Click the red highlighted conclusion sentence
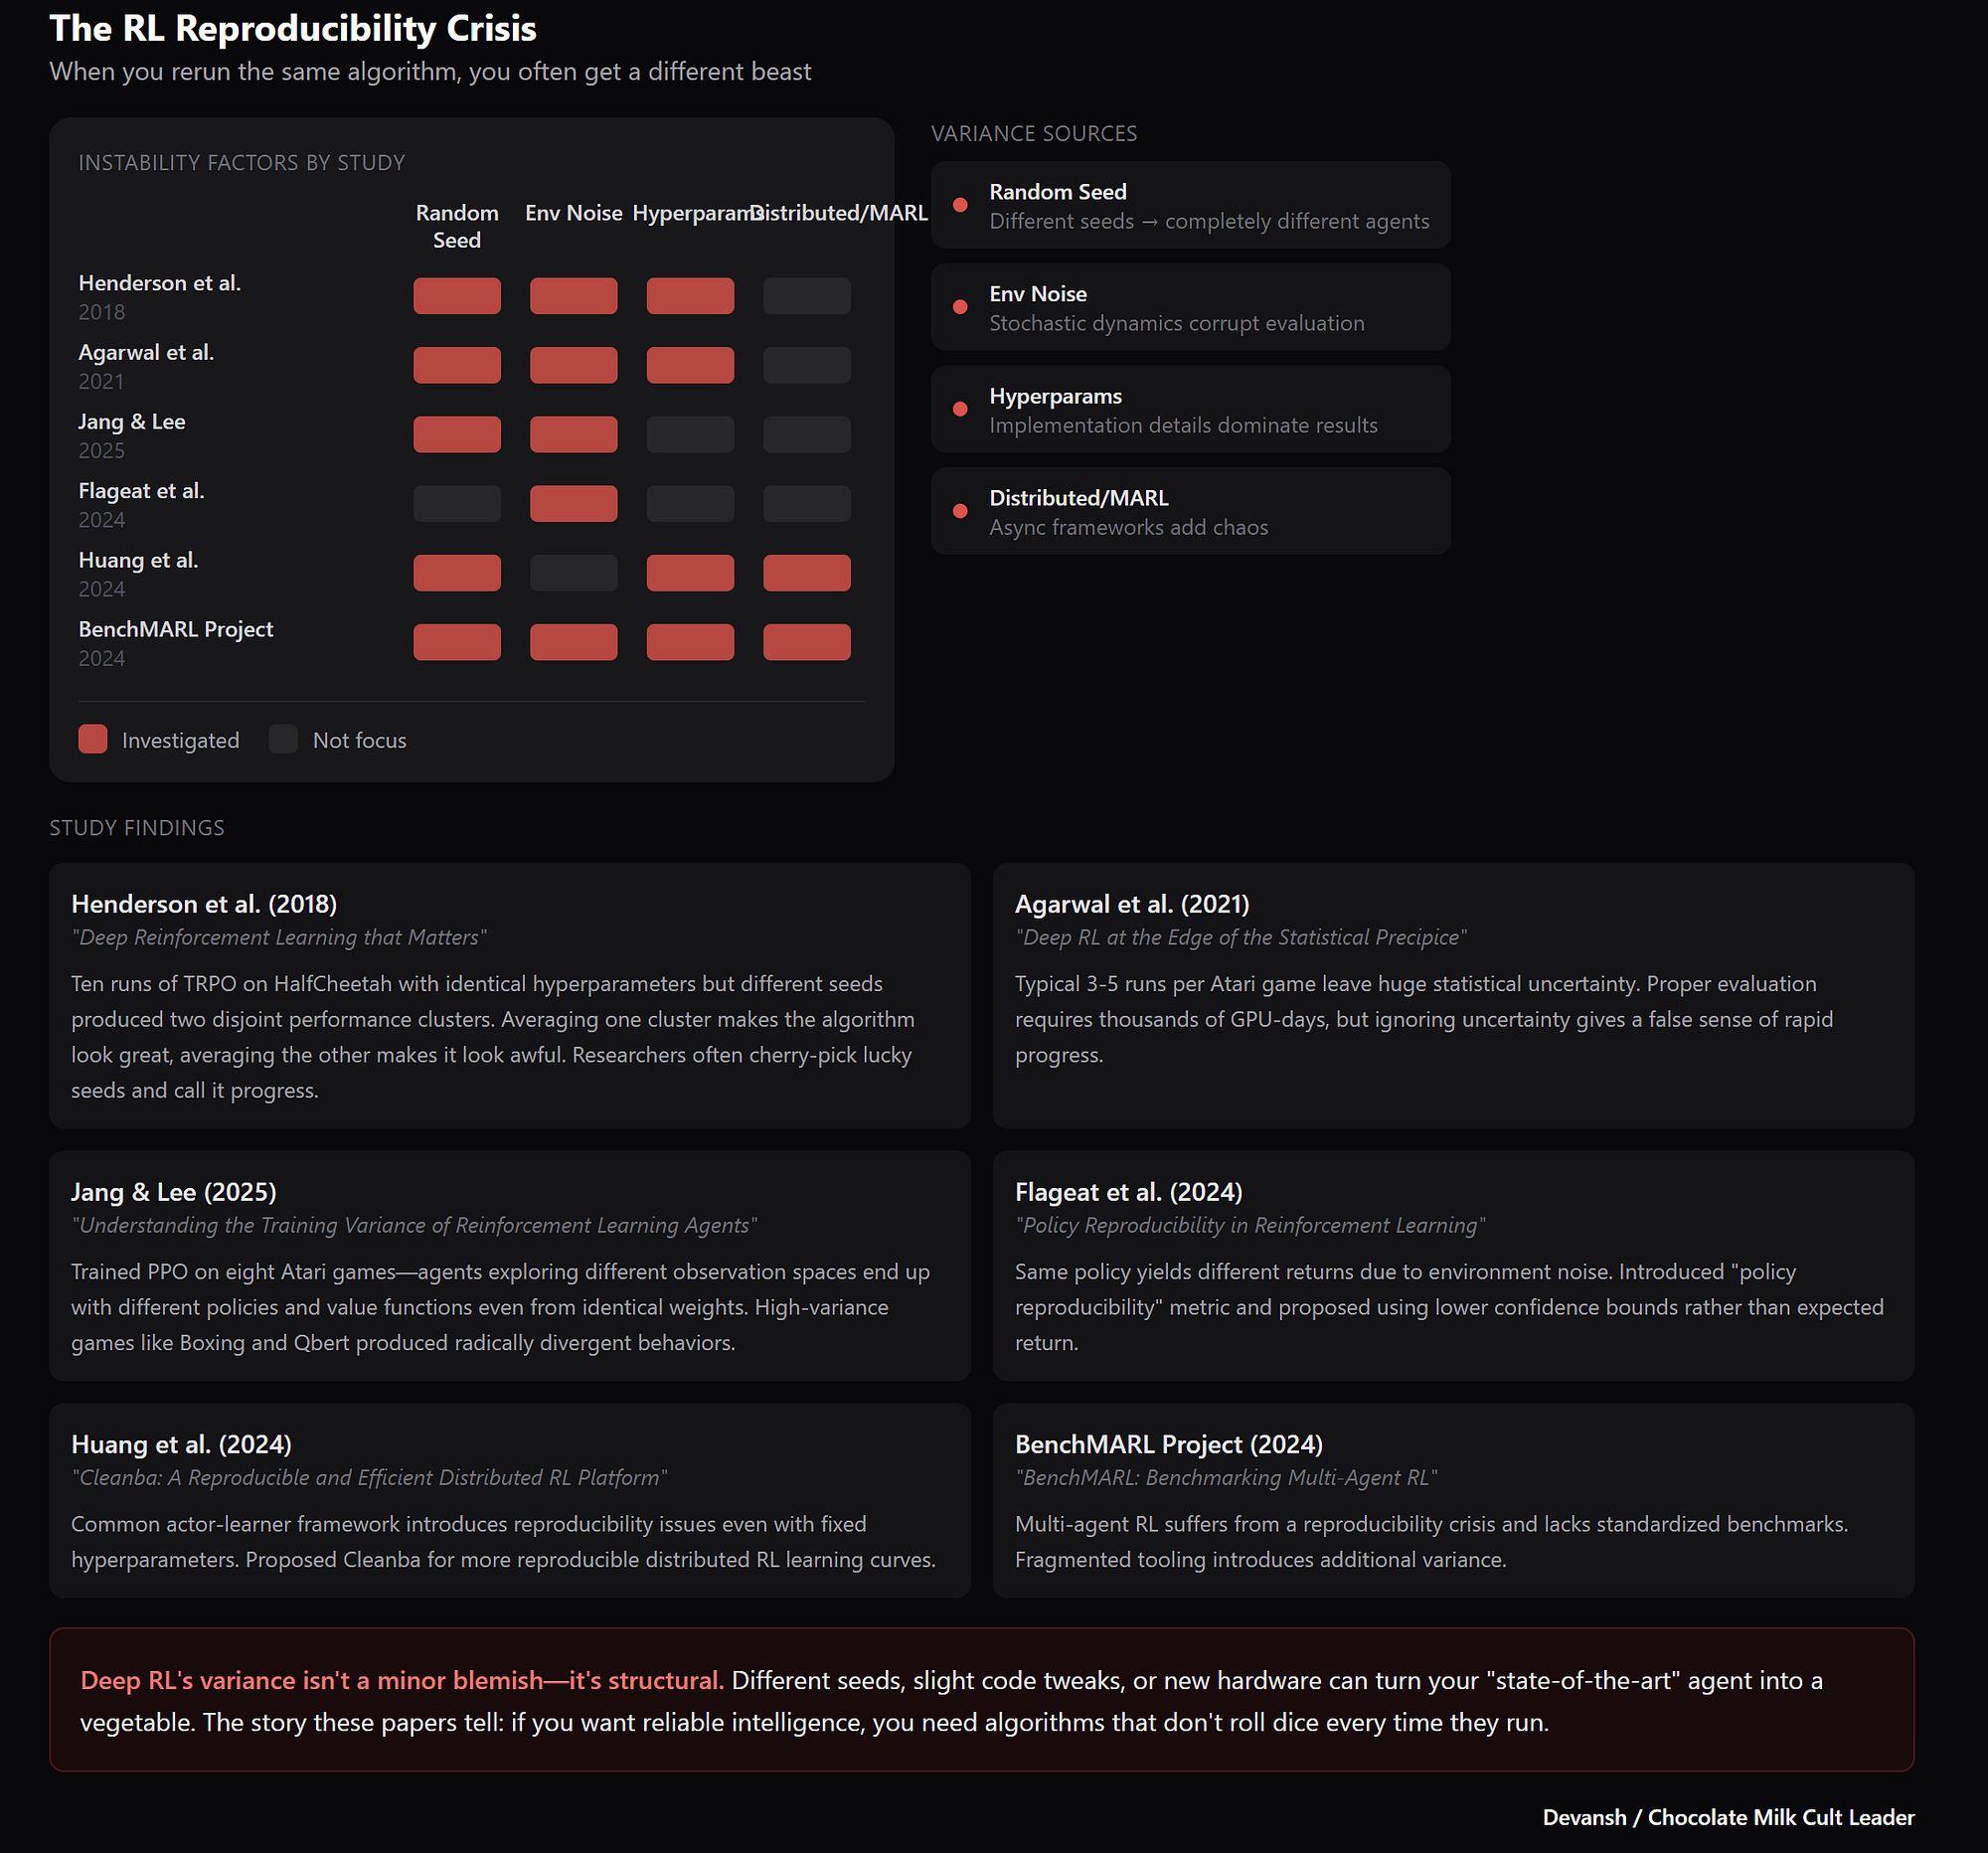 tap(401, 1680)
